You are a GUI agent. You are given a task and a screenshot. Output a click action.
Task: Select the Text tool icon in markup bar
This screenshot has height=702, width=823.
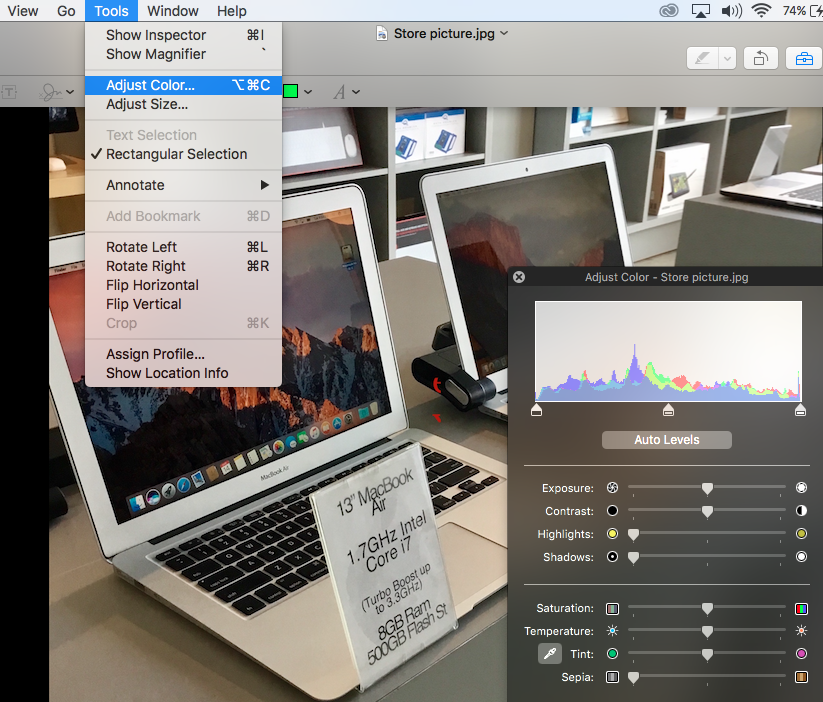[x=9, y=92]
